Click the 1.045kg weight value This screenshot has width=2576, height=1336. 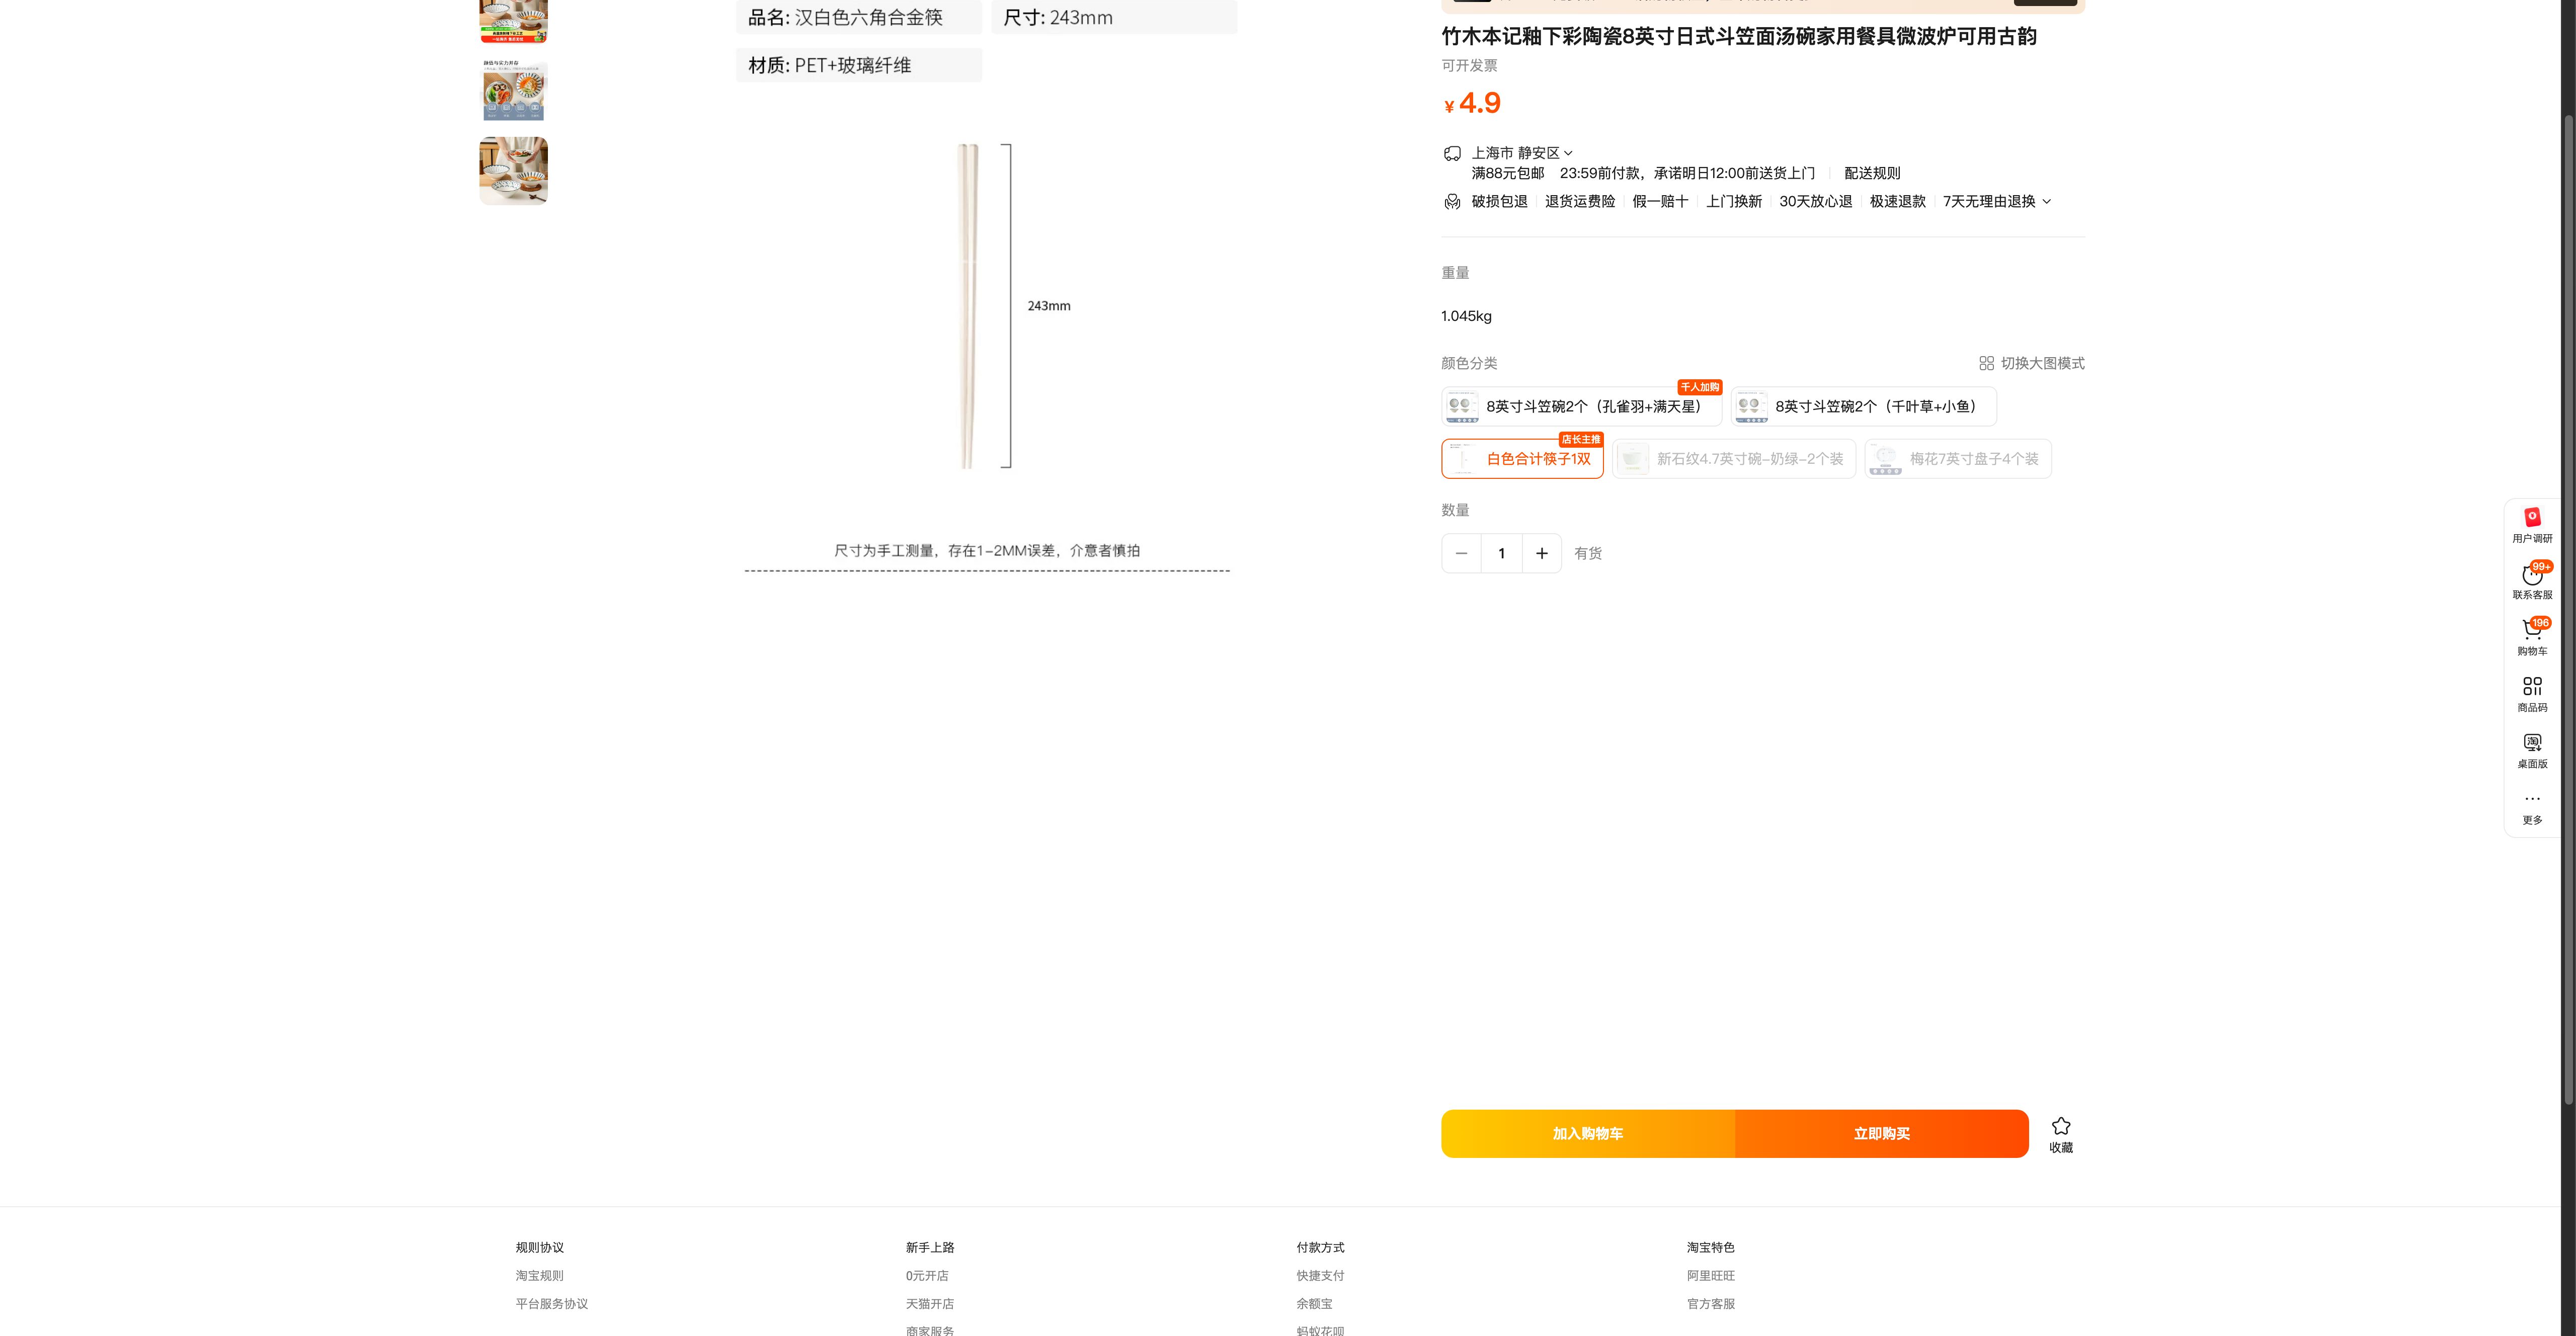[x=1466, y=316]
